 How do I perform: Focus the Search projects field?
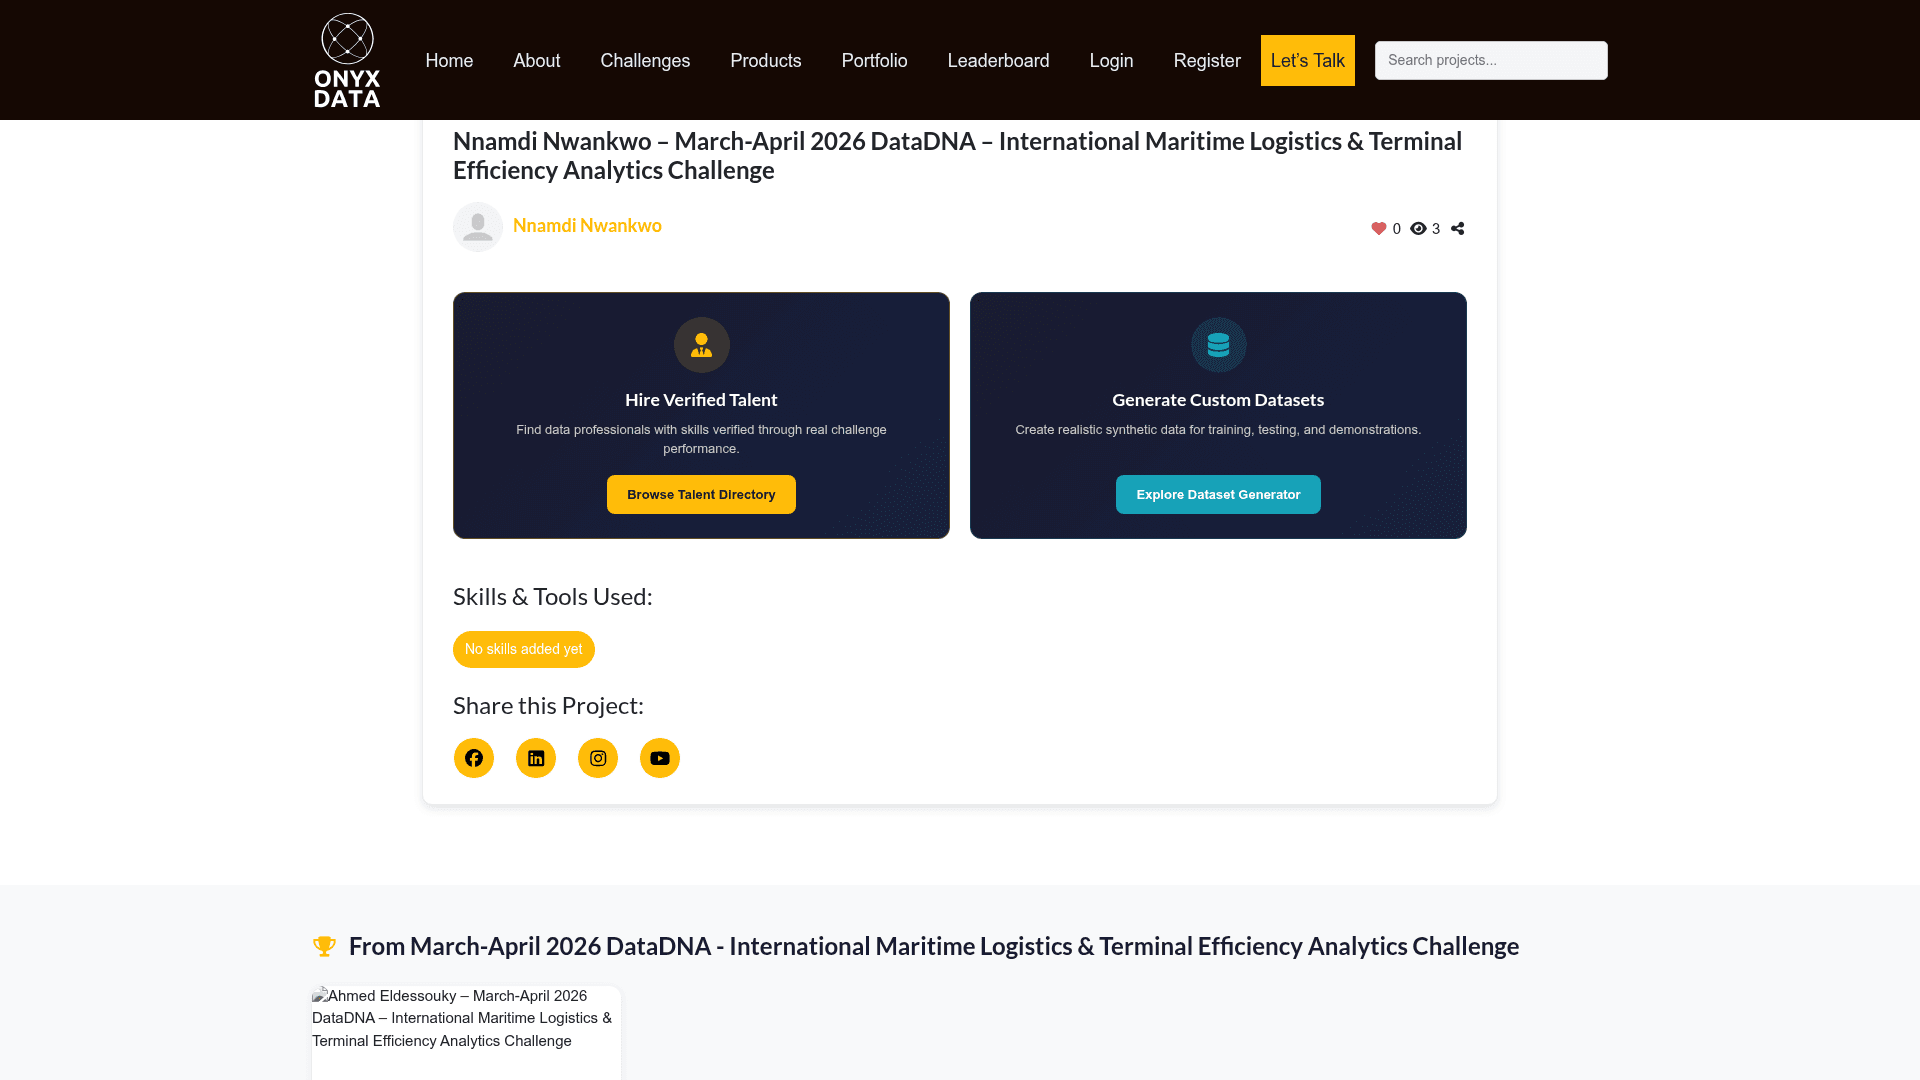(1491, 60)
